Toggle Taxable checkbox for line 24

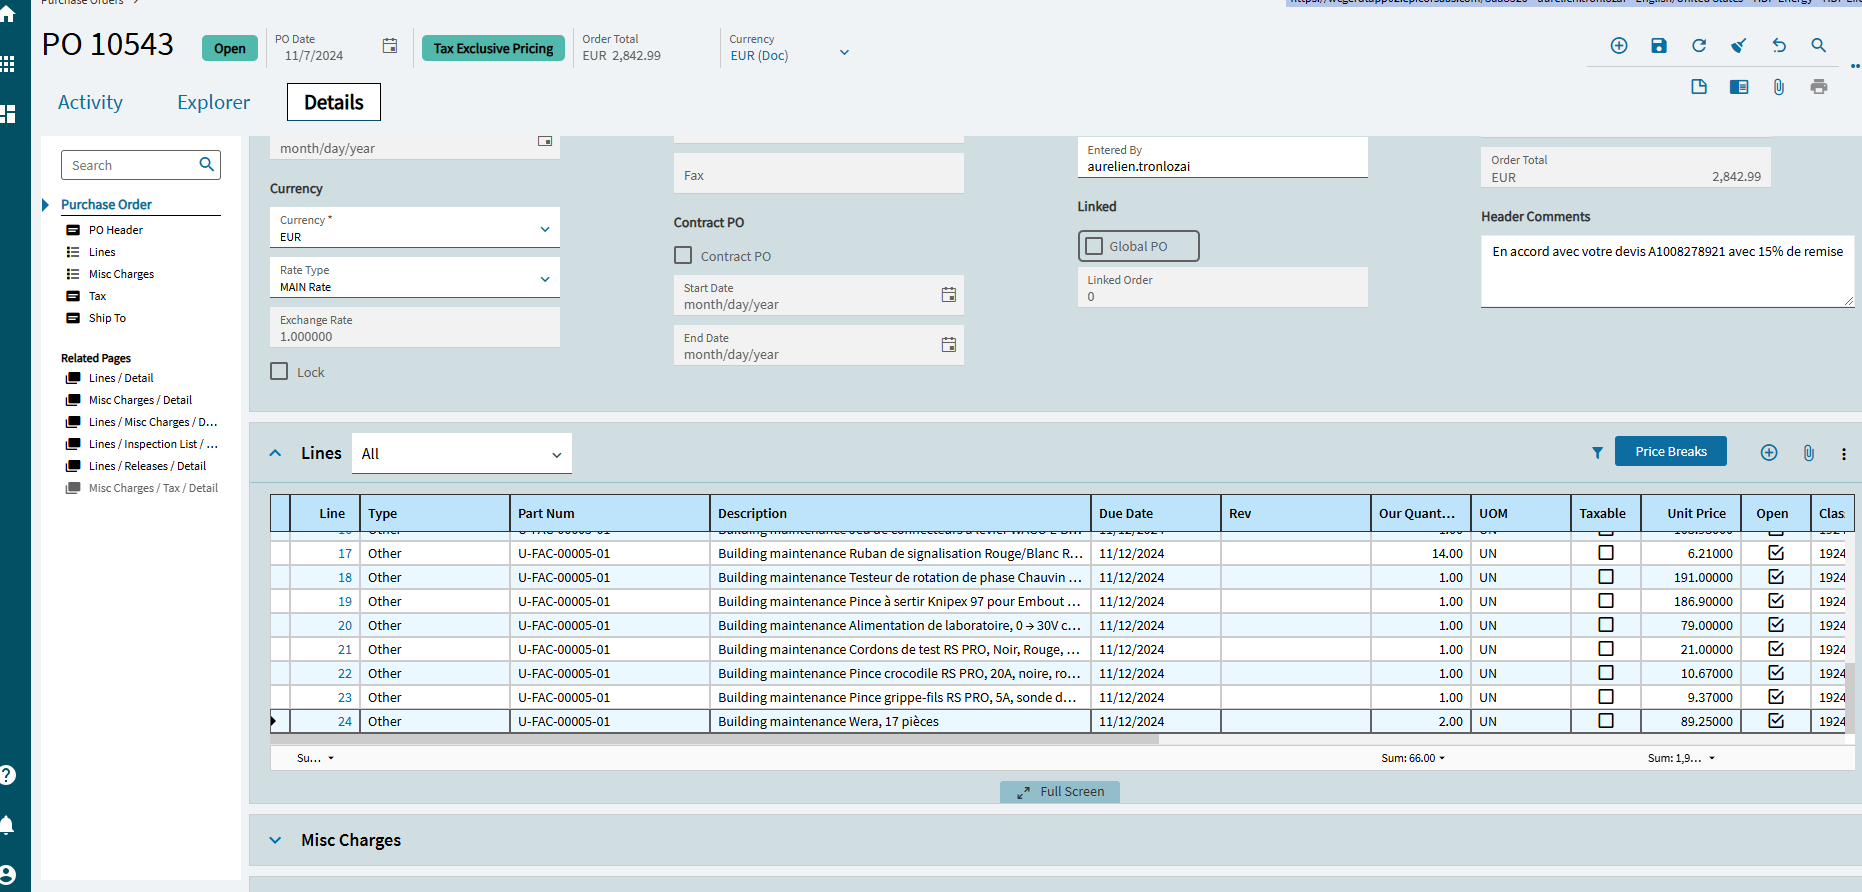coord(1606,720)
